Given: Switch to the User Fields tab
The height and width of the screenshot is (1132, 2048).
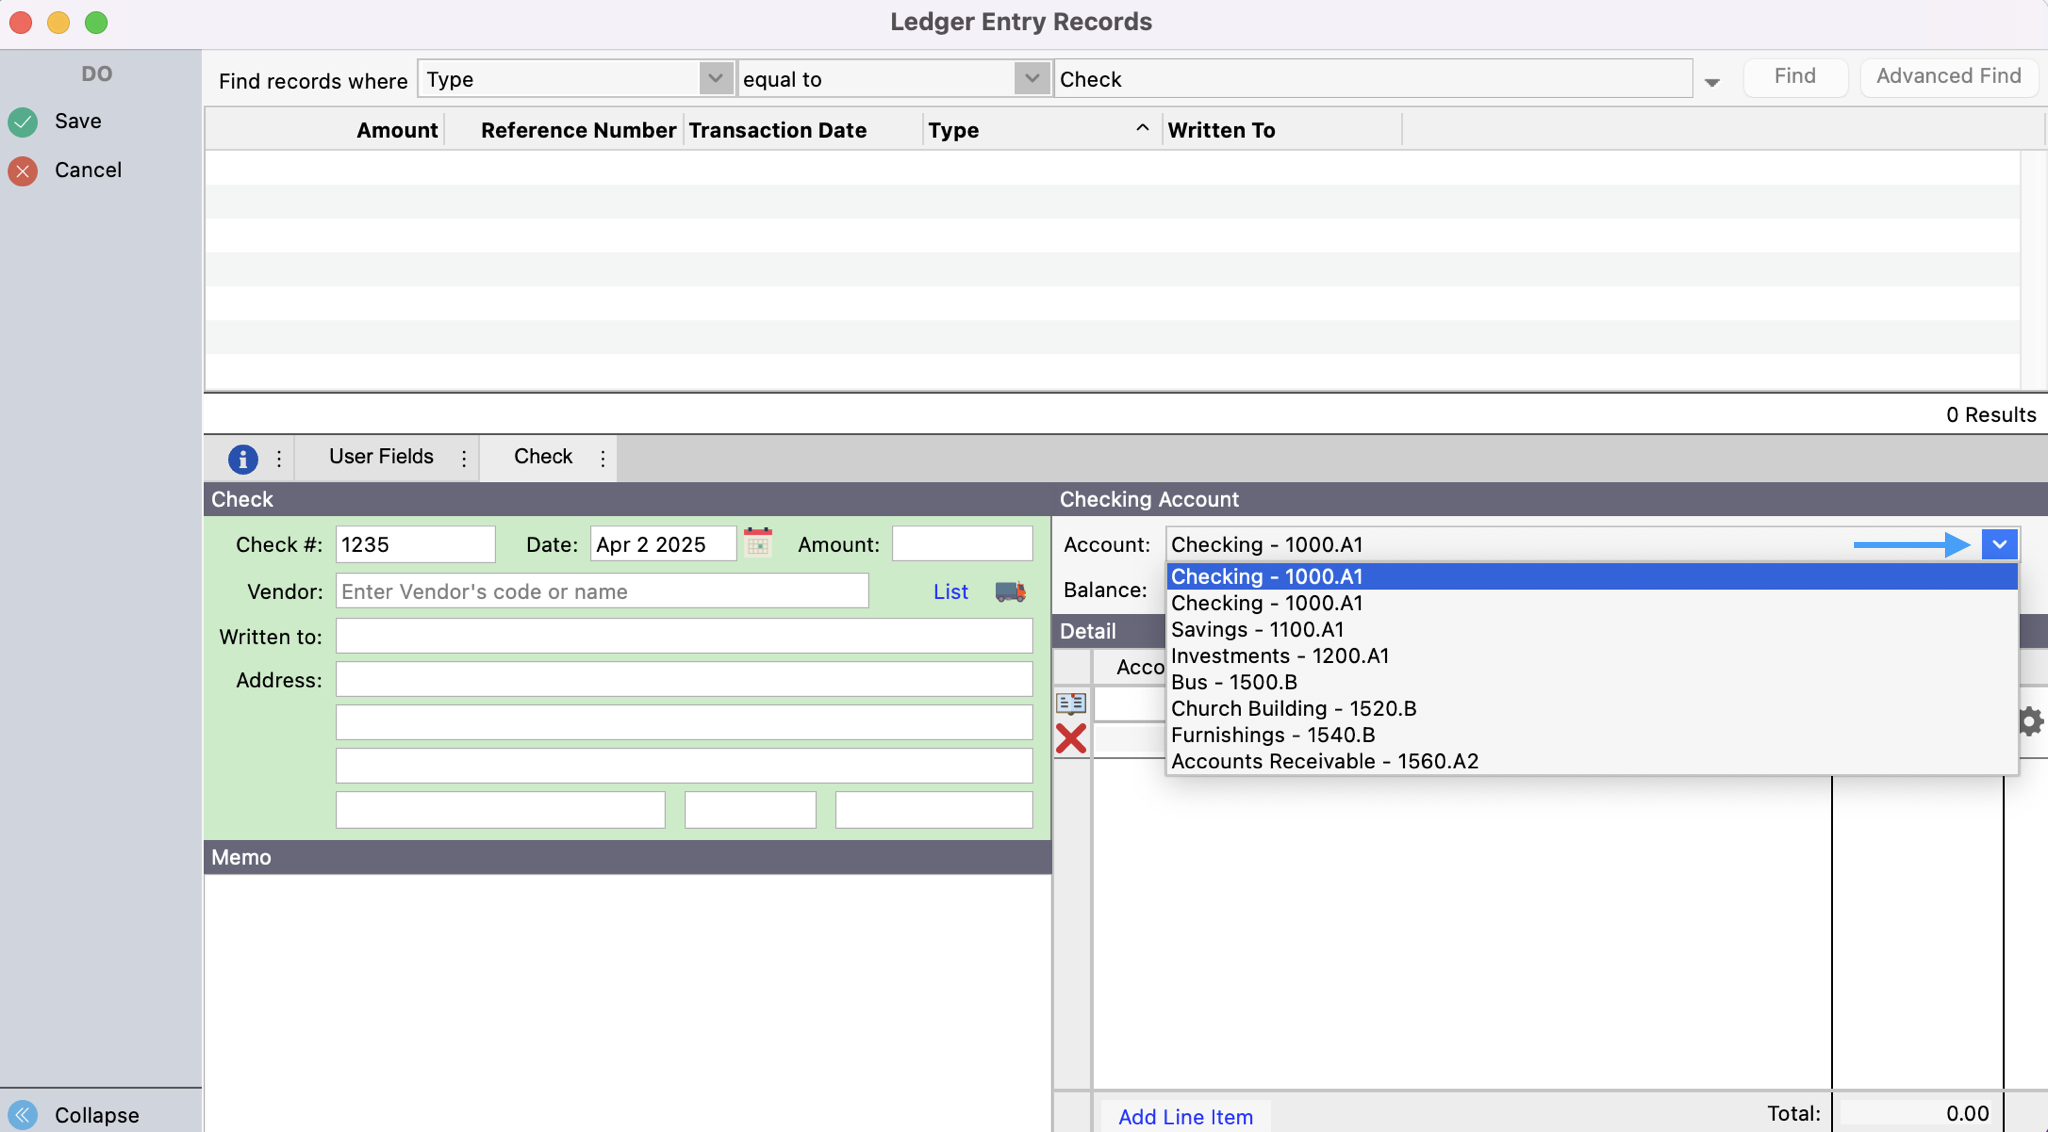Looking at the screenshot, I should point(381,457).
